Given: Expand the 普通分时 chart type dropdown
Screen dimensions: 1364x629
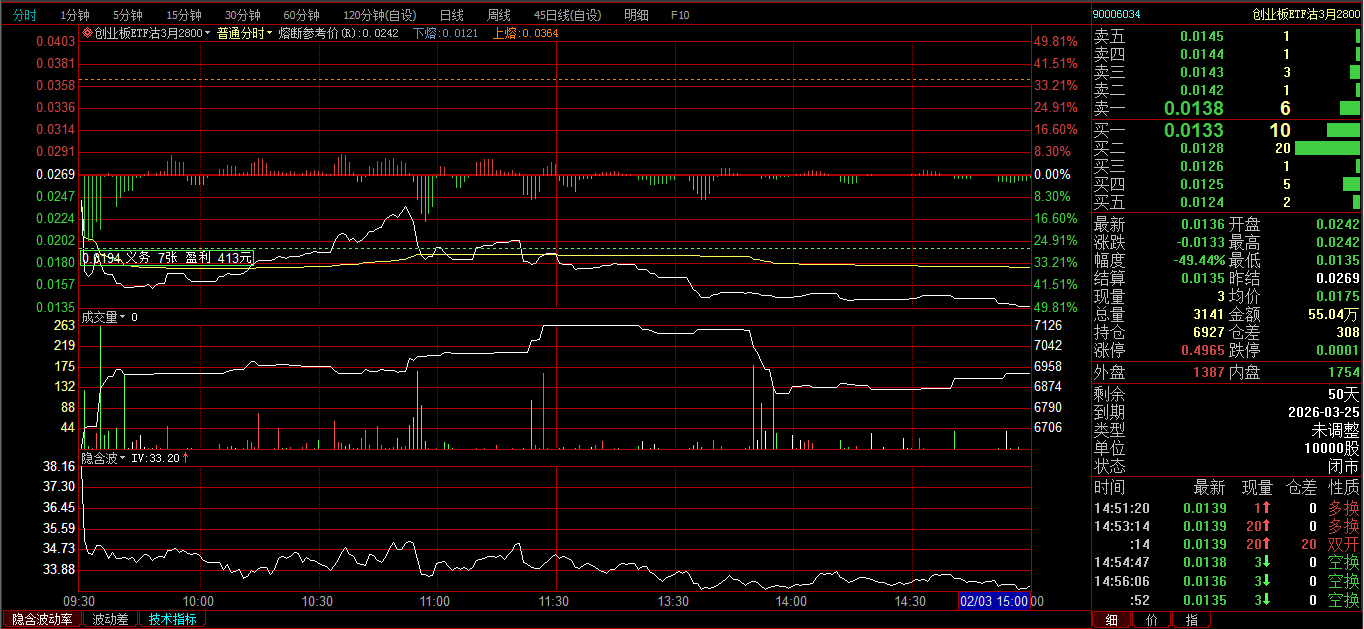Looking at the screenshot, I should click(270, 33).
